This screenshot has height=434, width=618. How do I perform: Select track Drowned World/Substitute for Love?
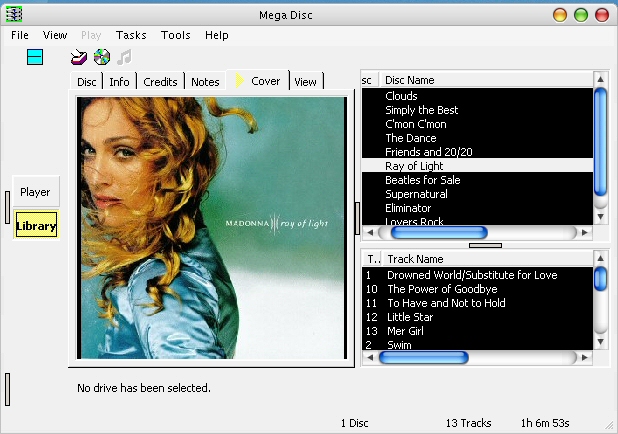(477, 275)
